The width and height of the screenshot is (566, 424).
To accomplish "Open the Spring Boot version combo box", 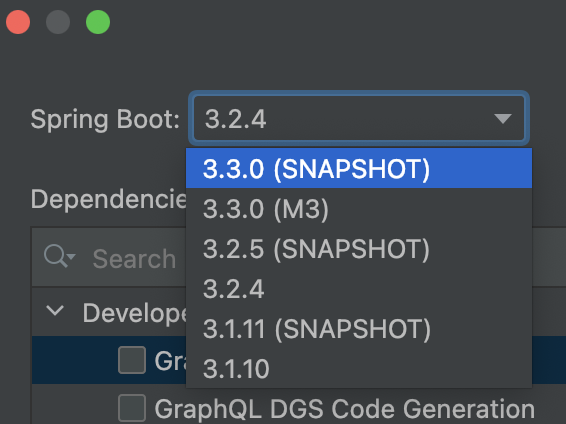I will (359, 118).
